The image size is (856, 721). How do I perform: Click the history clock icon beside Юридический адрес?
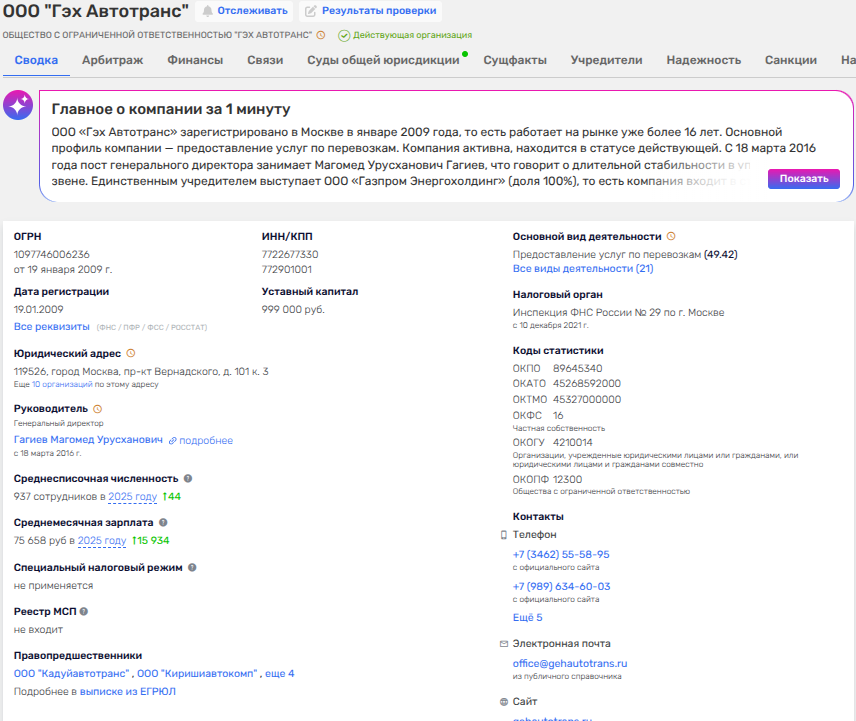pyautogui.click(x=130, y=353)
